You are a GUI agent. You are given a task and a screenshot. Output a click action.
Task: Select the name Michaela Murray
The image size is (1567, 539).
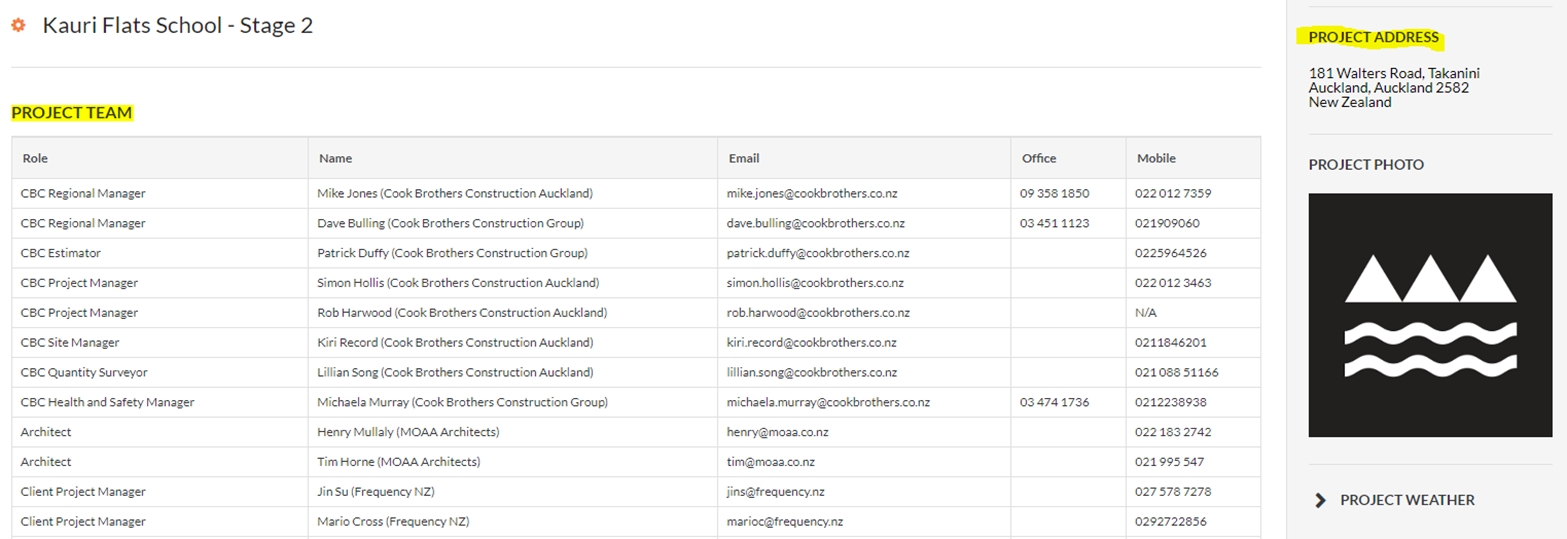click(363, 403)
